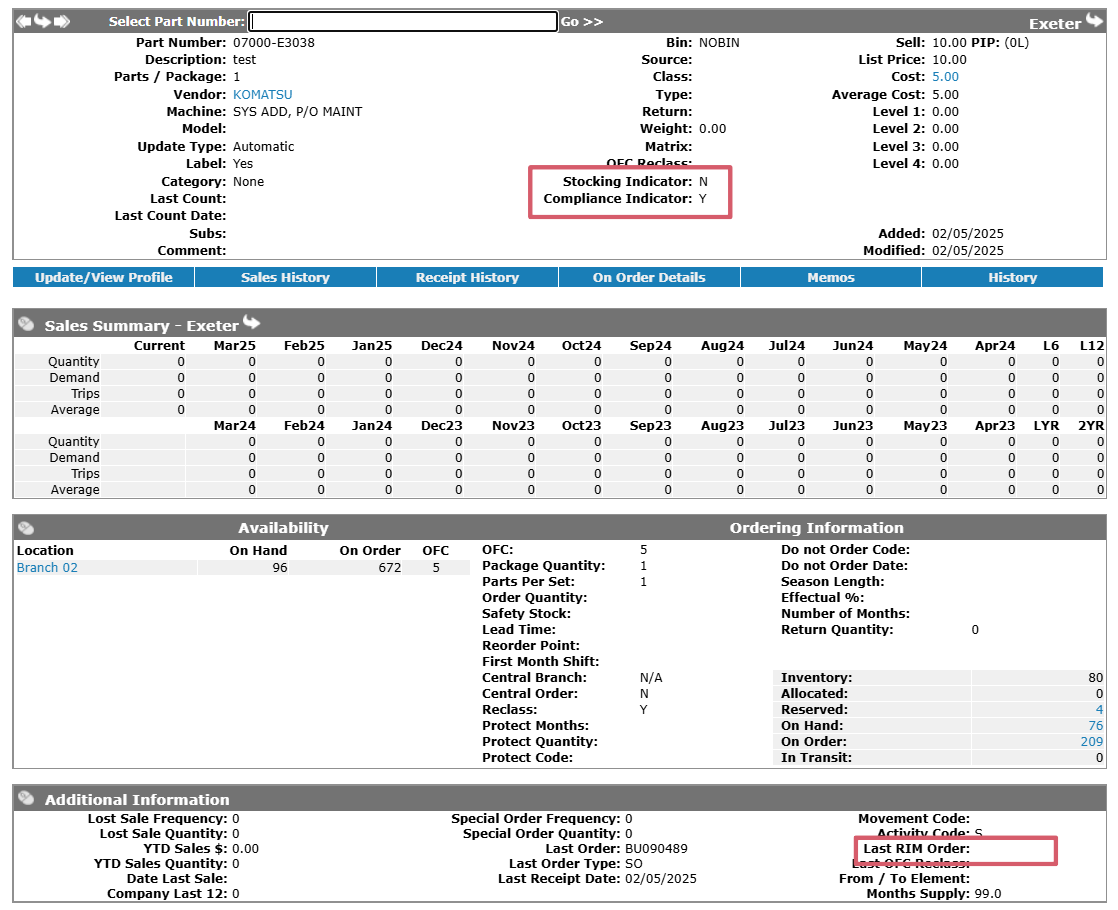Image resolution: width=1118 pixels, height=910 pixels.
Task: Click the LYR column header
Action: pyautogui.click(x=1046, y=426)
